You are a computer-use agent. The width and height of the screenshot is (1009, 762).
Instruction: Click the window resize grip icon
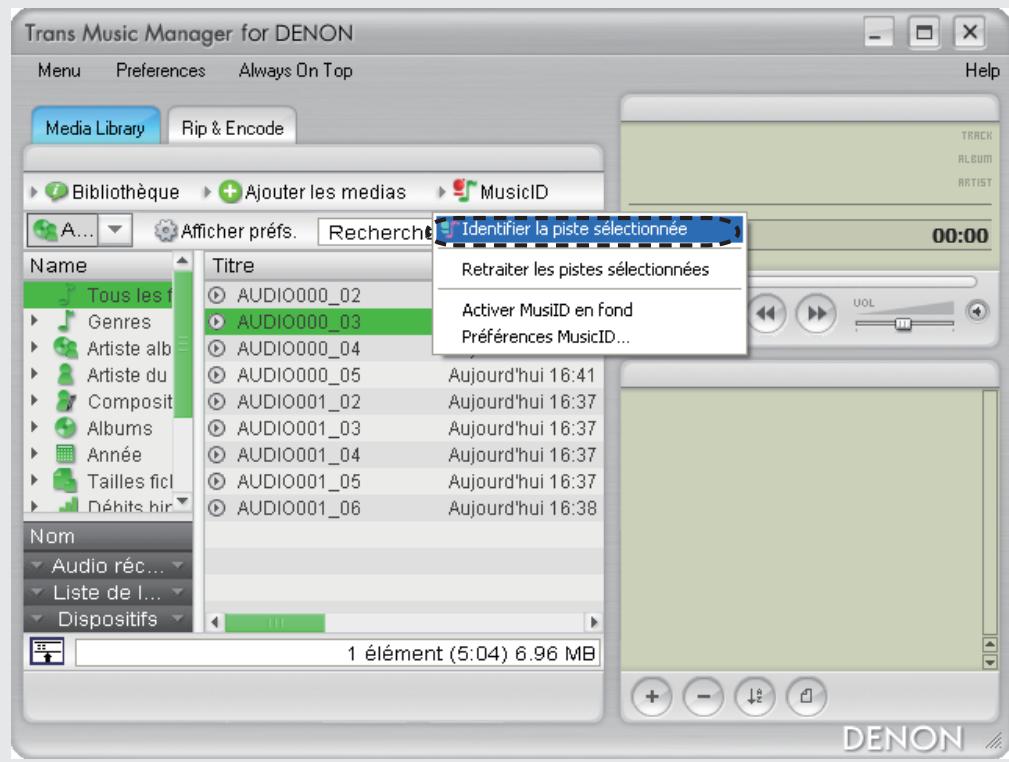coord(994,742)
